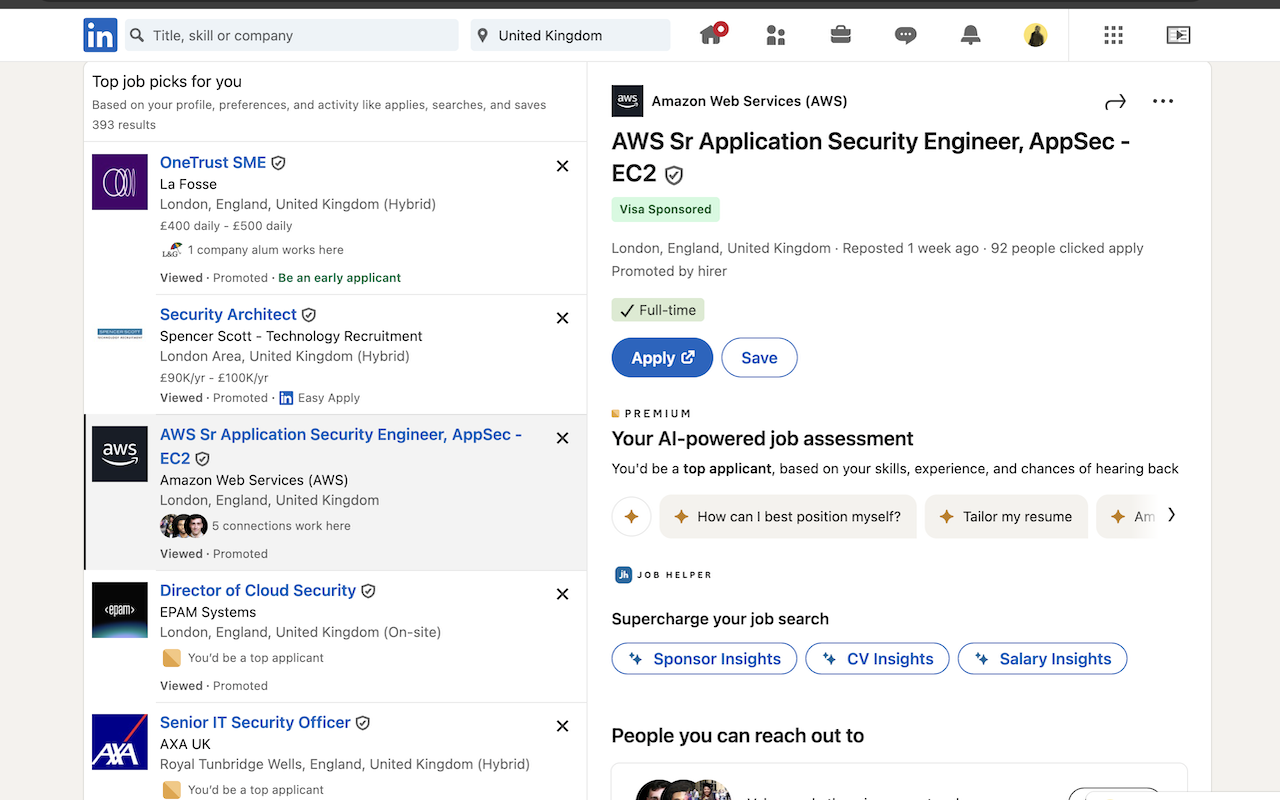Open the LinkedIn home logo
The image size is (1280, 800).
[x=100, y=35]
